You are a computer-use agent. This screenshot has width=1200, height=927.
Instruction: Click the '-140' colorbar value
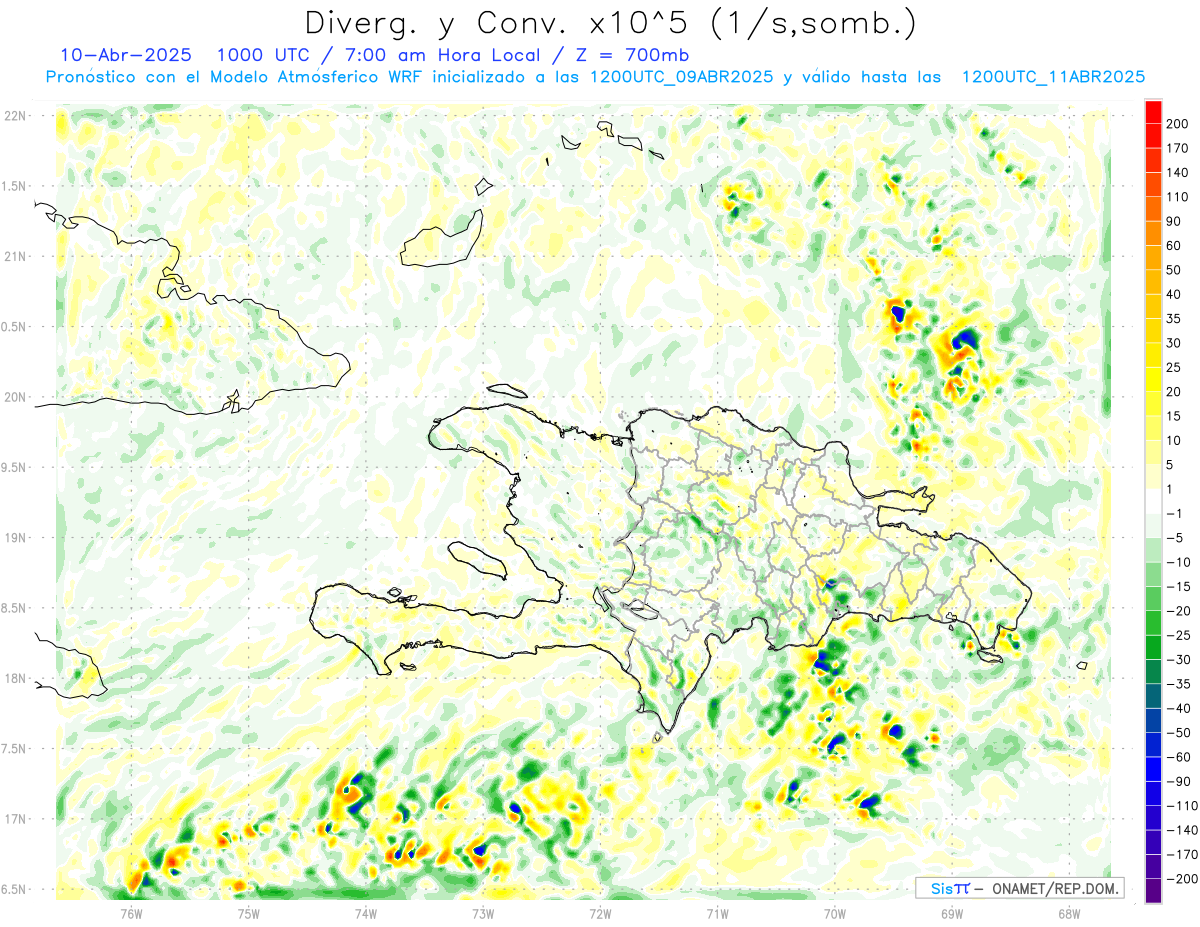[x=1181, y=830]
